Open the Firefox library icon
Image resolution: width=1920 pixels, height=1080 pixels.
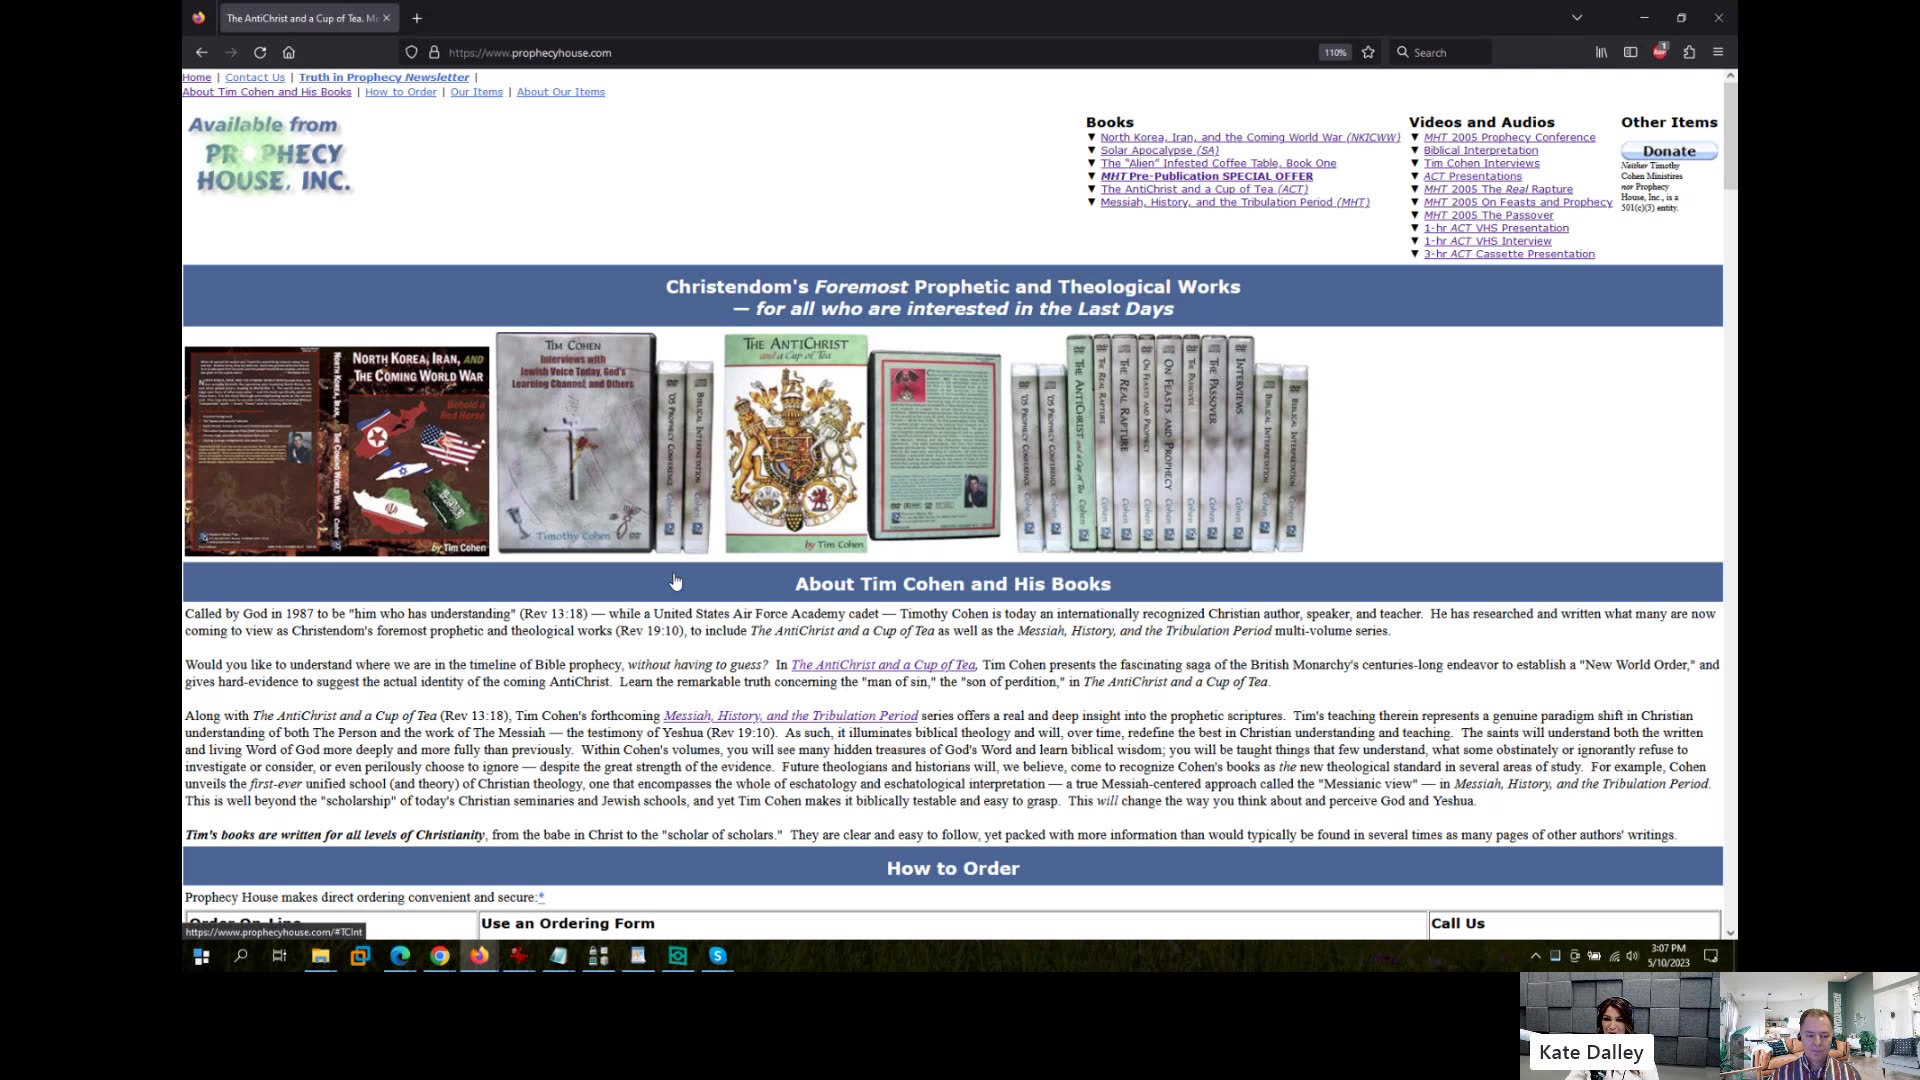[x=1601, y=52]
